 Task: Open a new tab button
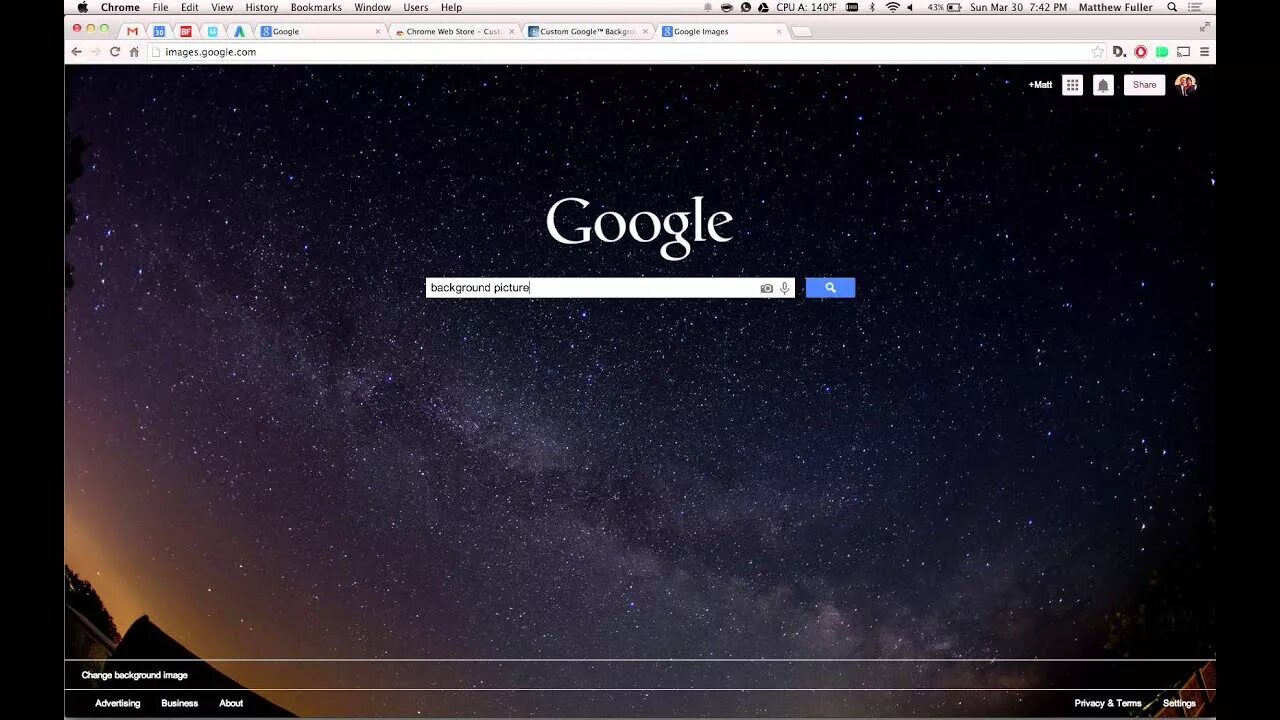[x=802, y=32]
